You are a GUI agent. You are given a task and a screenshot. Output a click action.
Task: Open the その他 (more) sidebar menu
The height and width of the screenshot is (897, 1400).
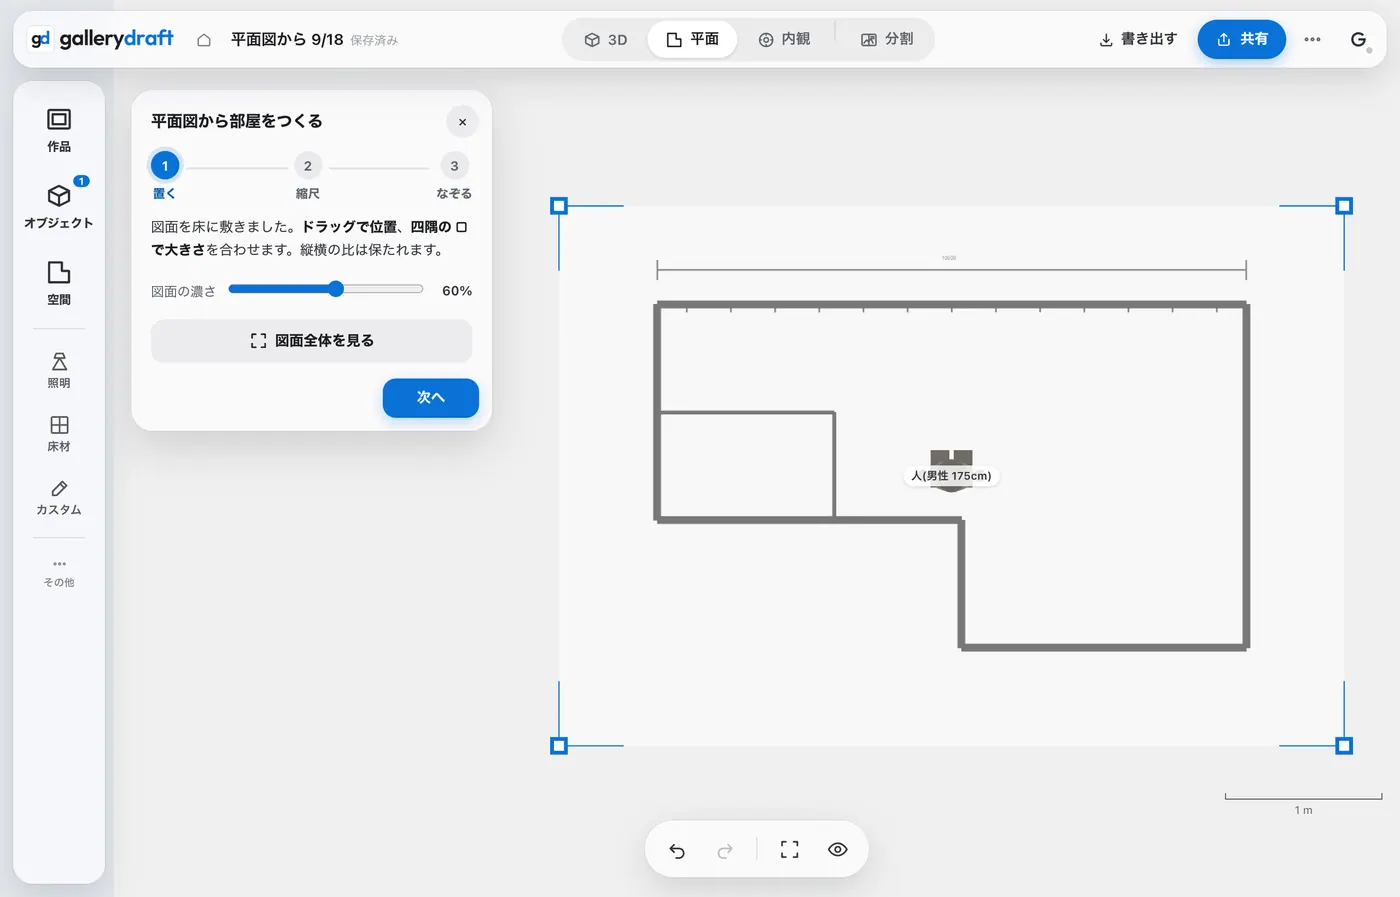point(59,572)
